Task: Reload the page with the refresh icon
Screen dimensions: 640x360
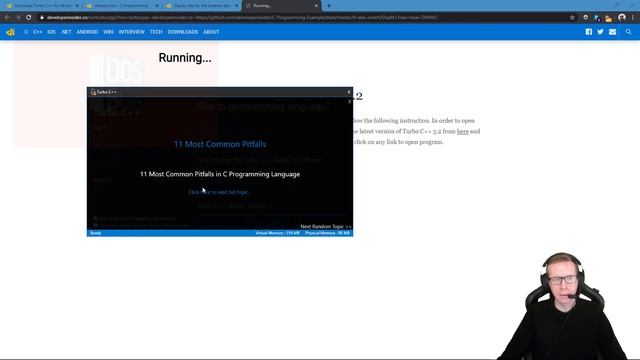Action: coord(29,18)
